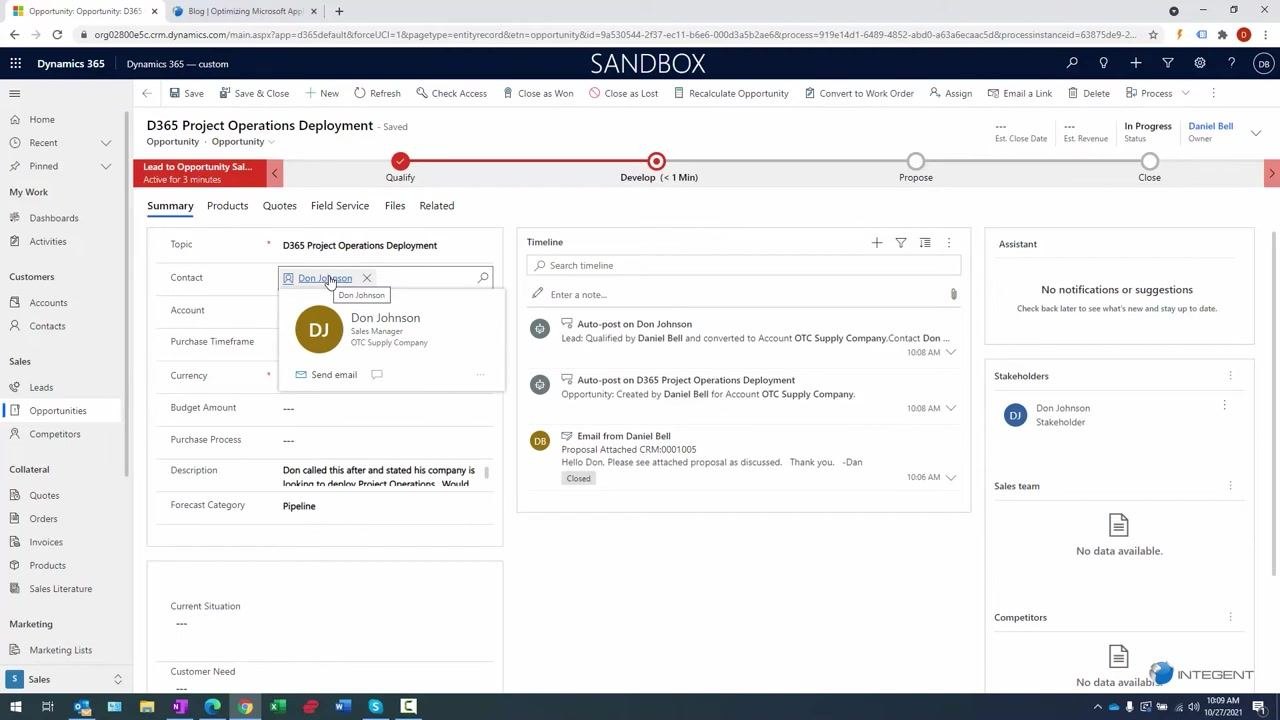Attach a file with the paperclip icon

pyautogui.click(x=953, y=294)
